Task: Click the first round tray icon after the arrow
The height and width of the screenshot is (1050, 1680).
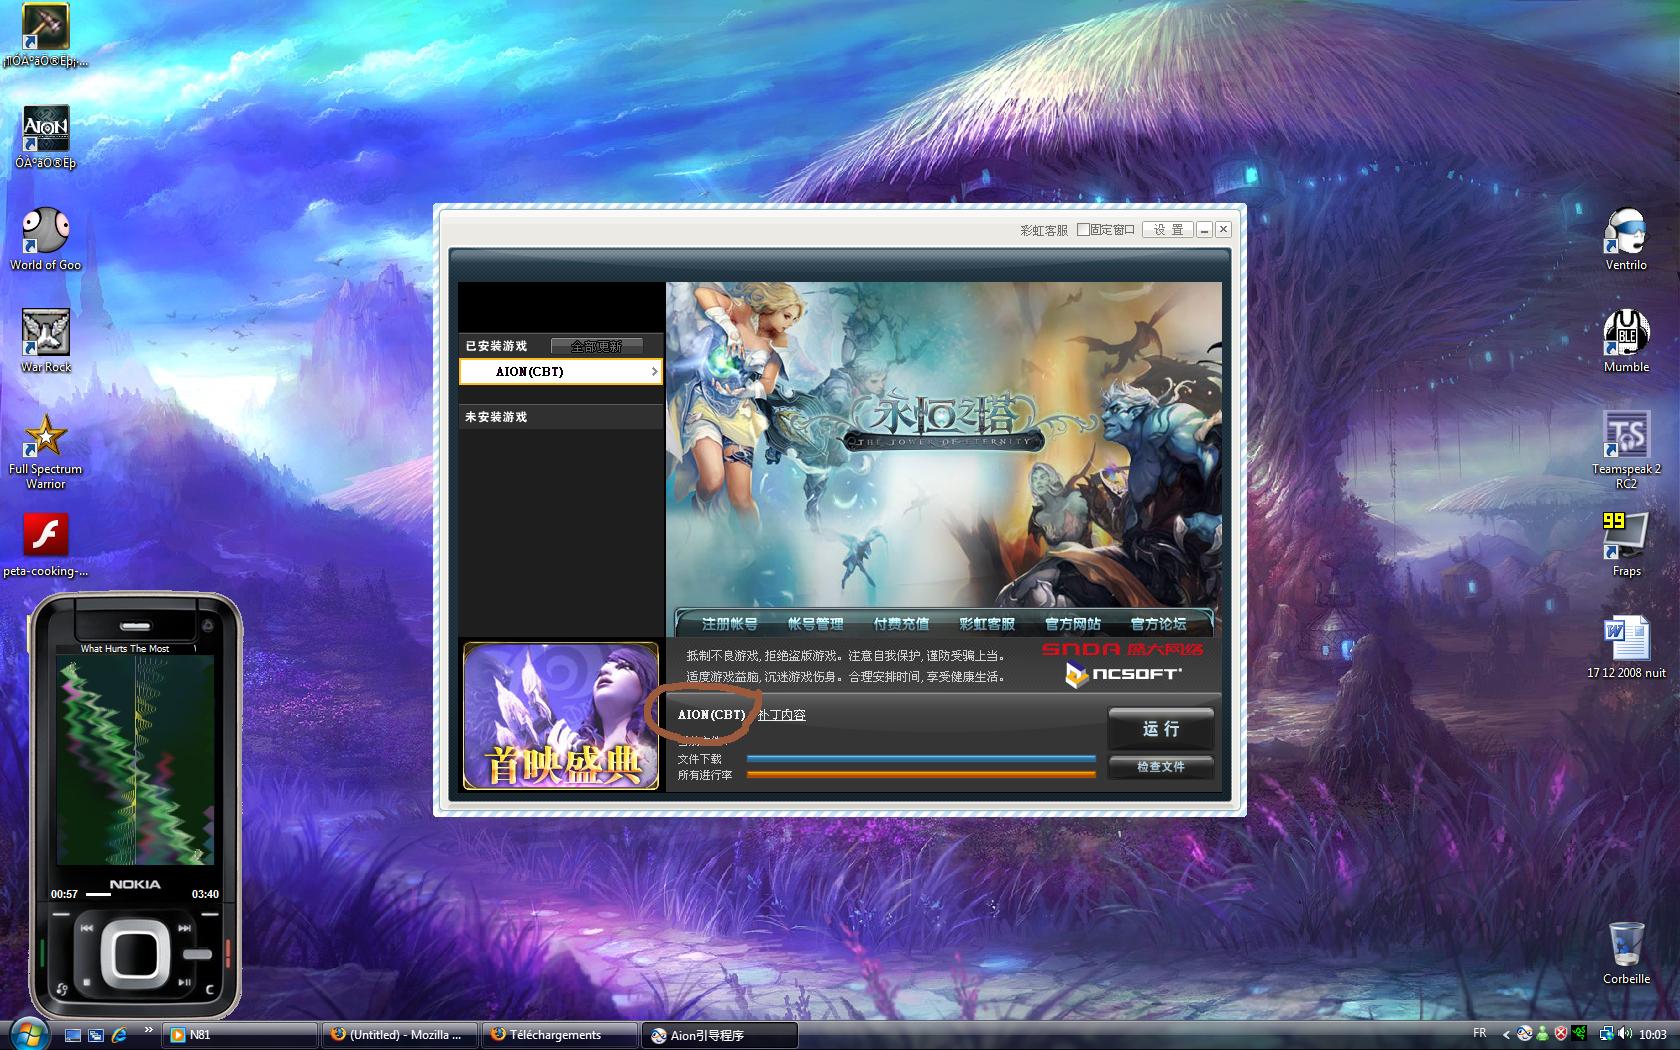Action: (x=1524, y=1034)
